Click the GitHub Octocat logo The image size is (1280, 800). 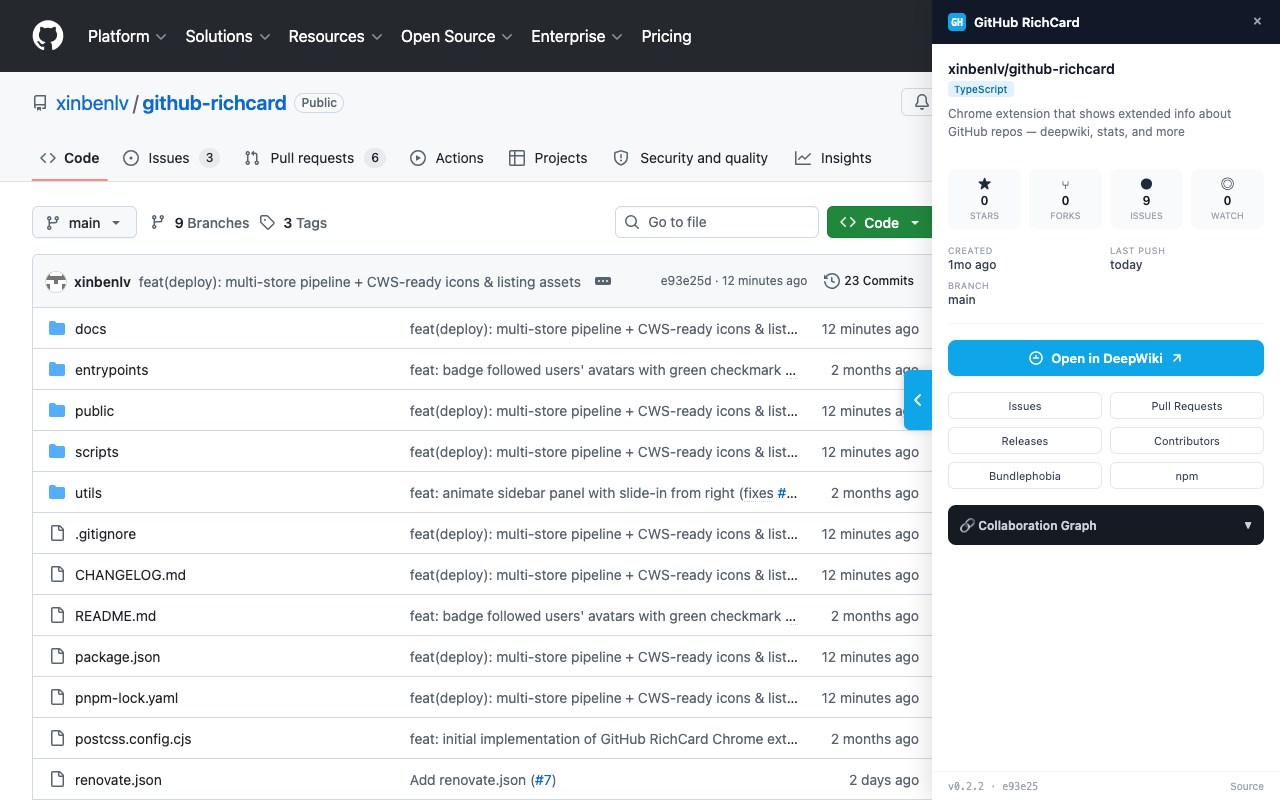[48, 36]
